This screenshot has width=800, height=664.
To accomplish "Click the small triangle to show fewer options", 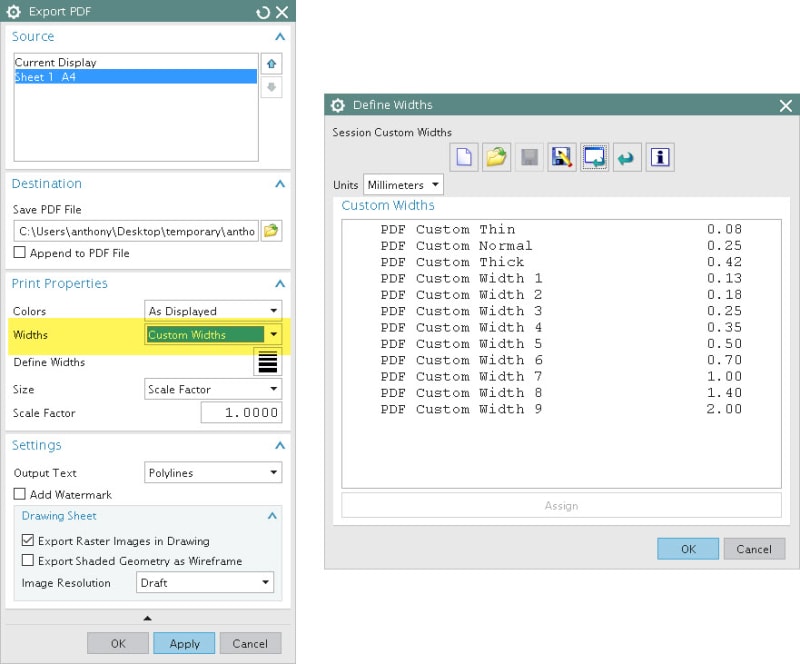I will (x=147, y=618).
